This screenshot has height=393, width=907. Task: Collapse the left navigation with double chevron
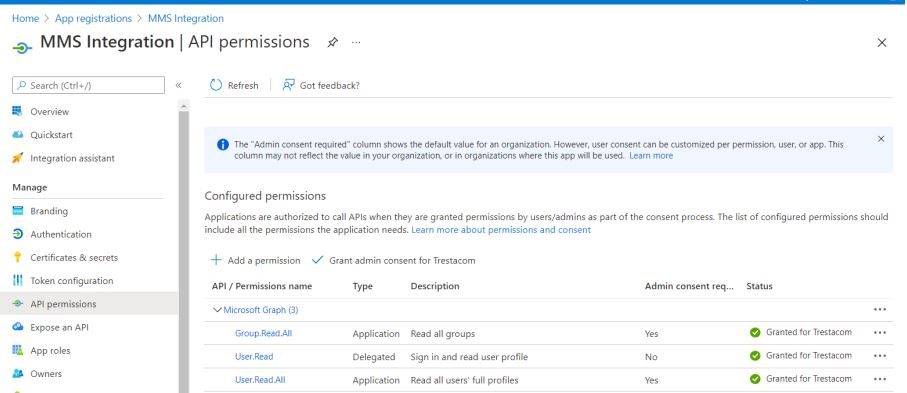tap(178, 85)
